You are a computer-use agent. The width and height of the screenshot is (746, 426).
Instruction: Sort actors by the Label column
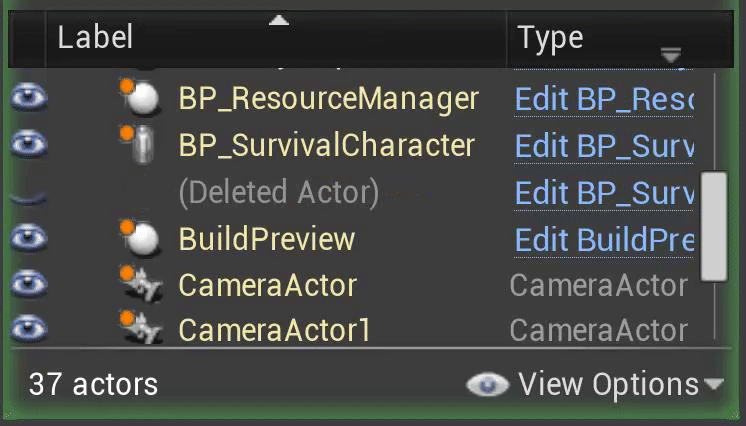pyautogui.click(x=95, y=39)
